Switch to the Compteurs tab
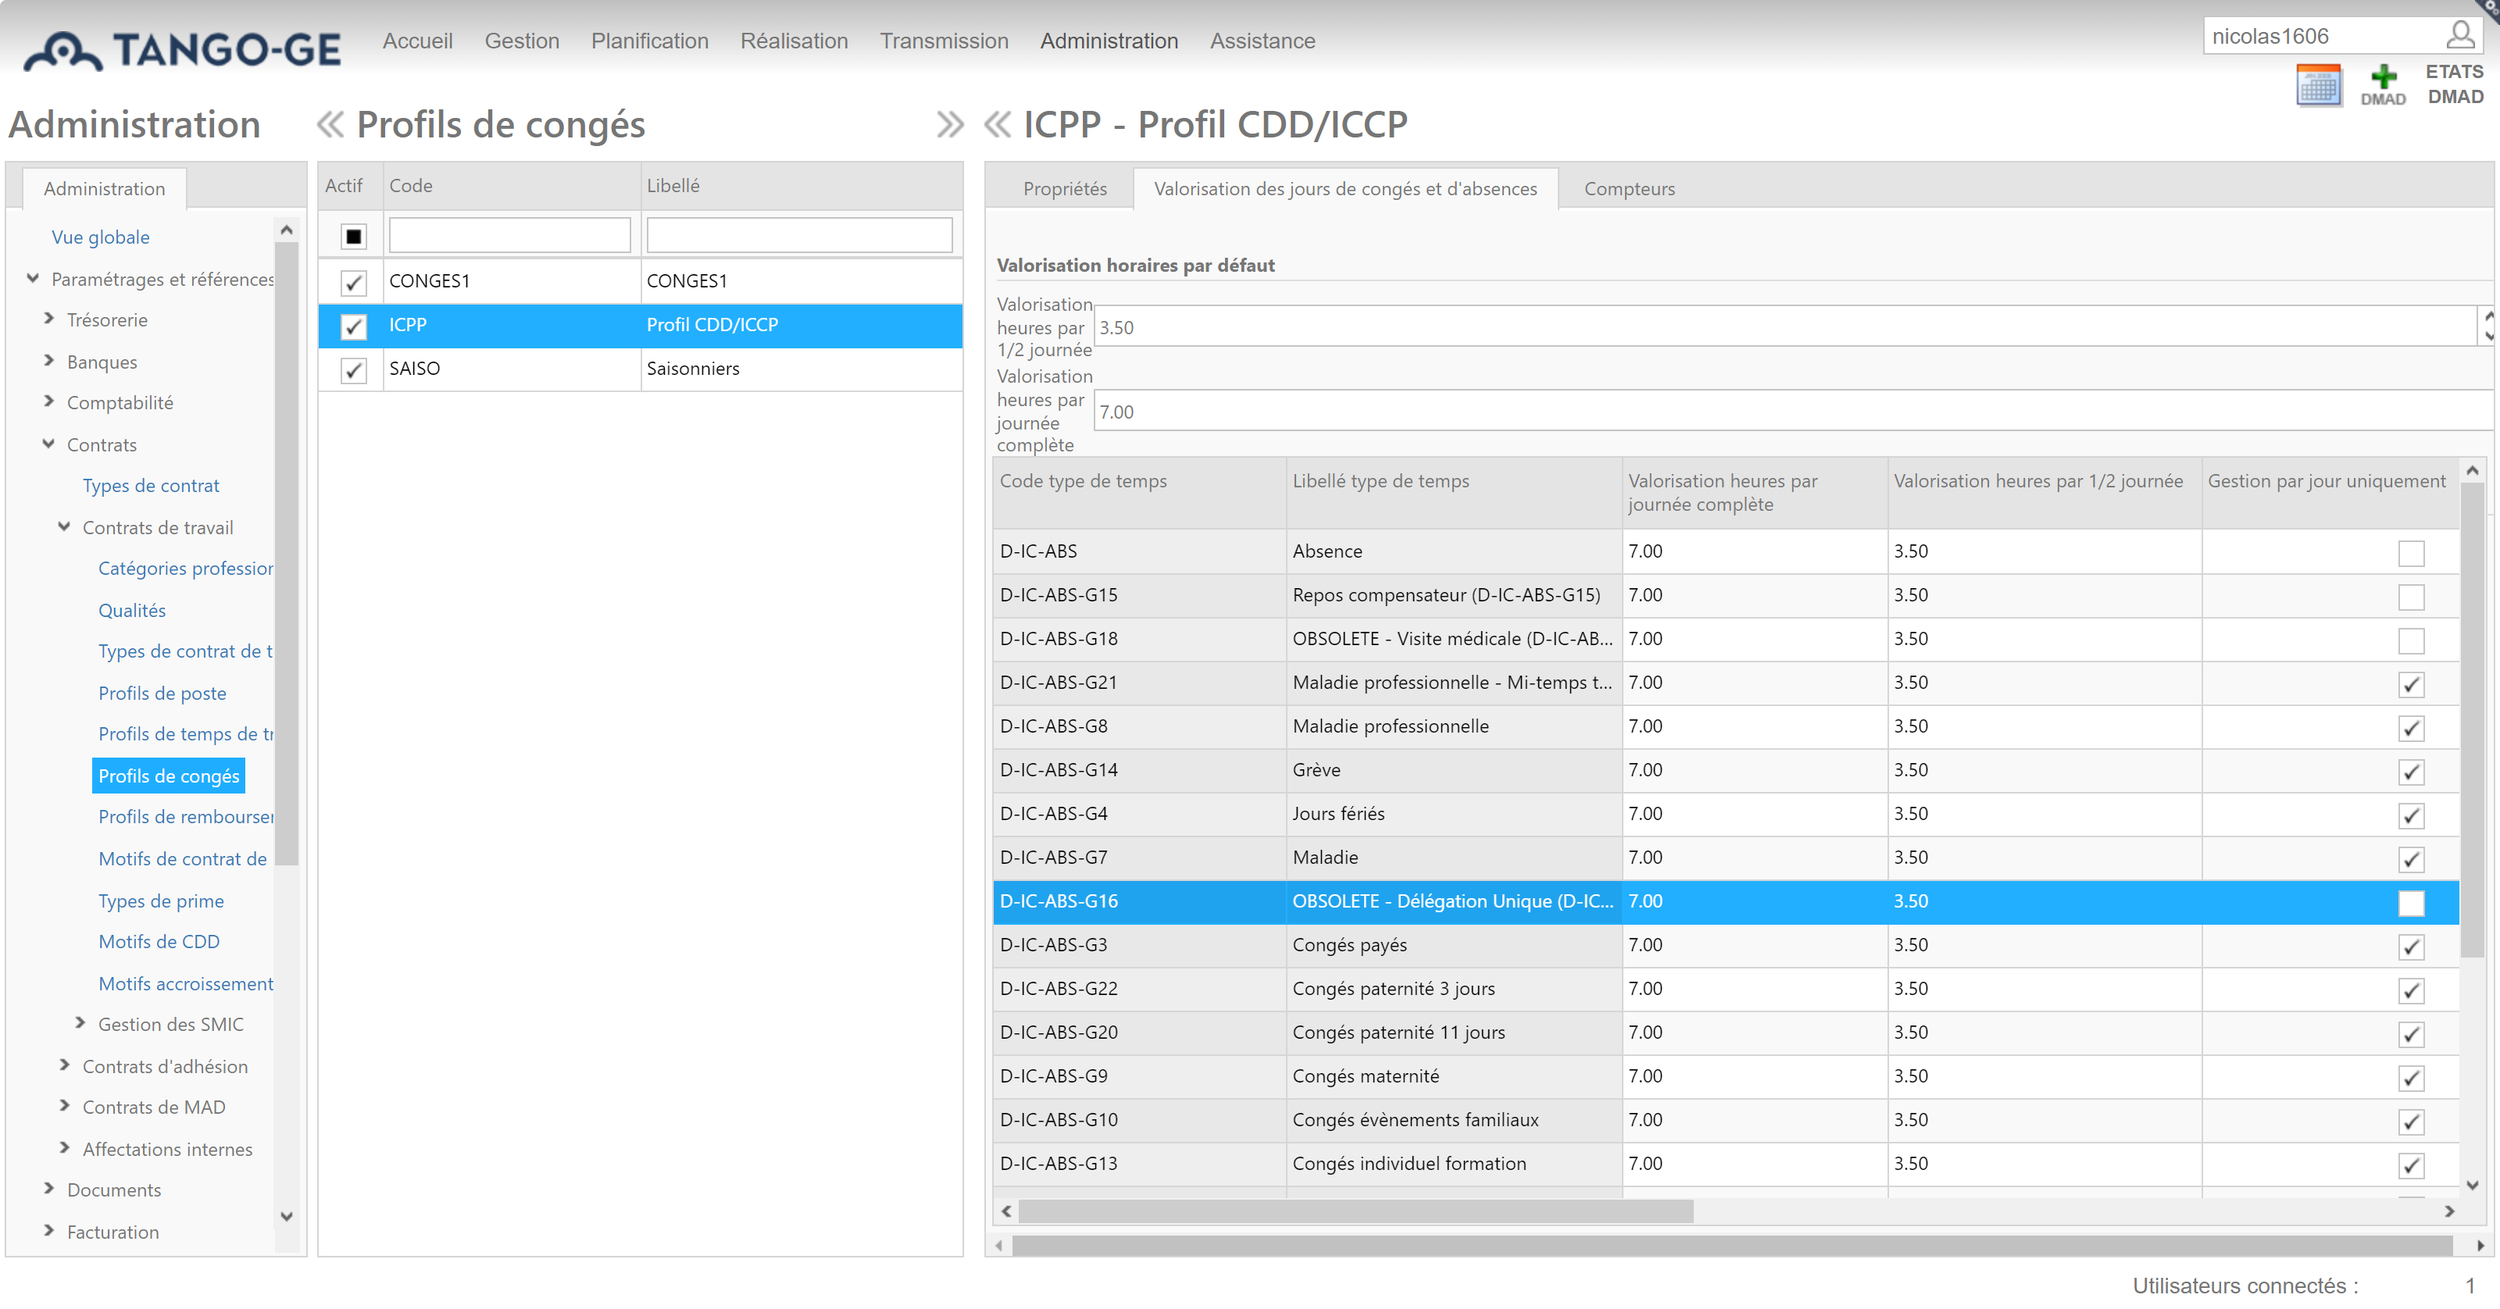Screen dimensions: 2500x1309 click(1629, 189)
